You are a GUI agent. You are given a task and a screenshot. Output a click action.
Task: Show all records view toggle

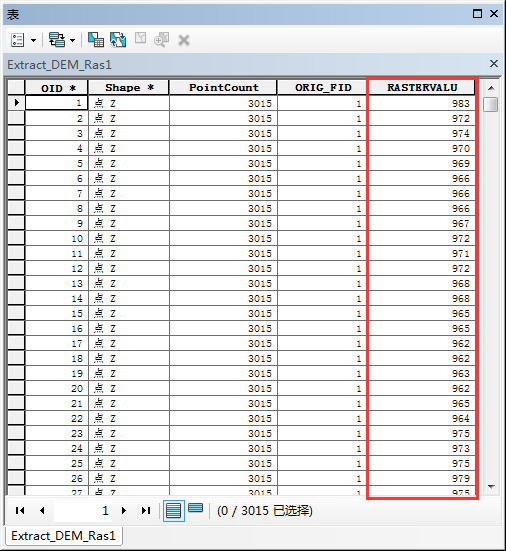pos(174,511)
